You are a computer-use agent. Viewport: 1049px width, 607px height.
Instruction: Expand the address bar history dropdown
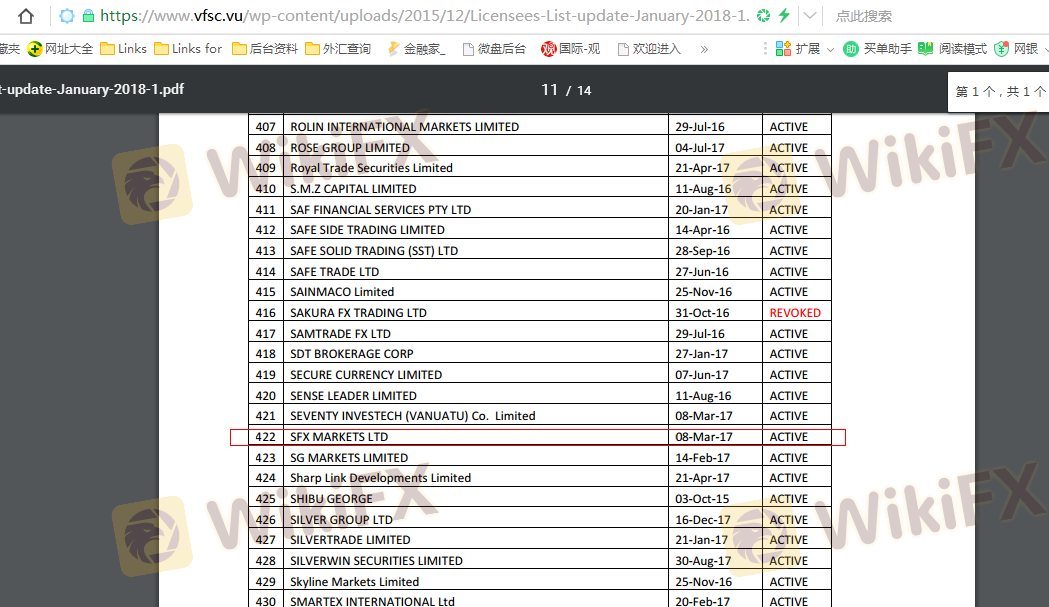(x=810, y=16)
